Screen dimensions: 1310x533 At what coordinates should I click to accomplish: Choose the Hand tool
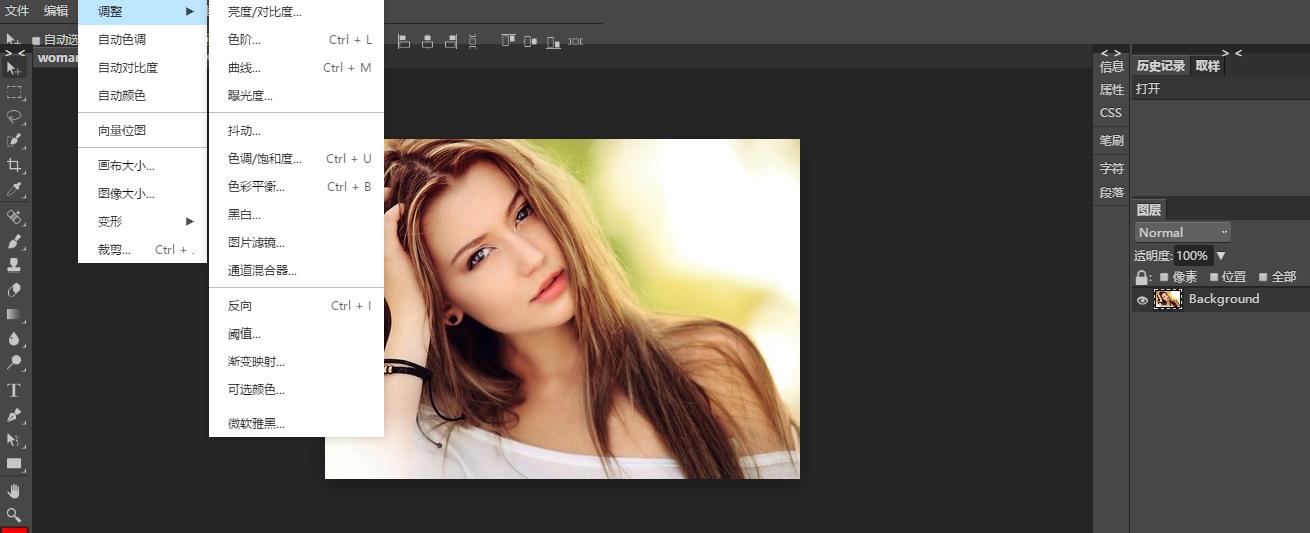tap(14, 490)
